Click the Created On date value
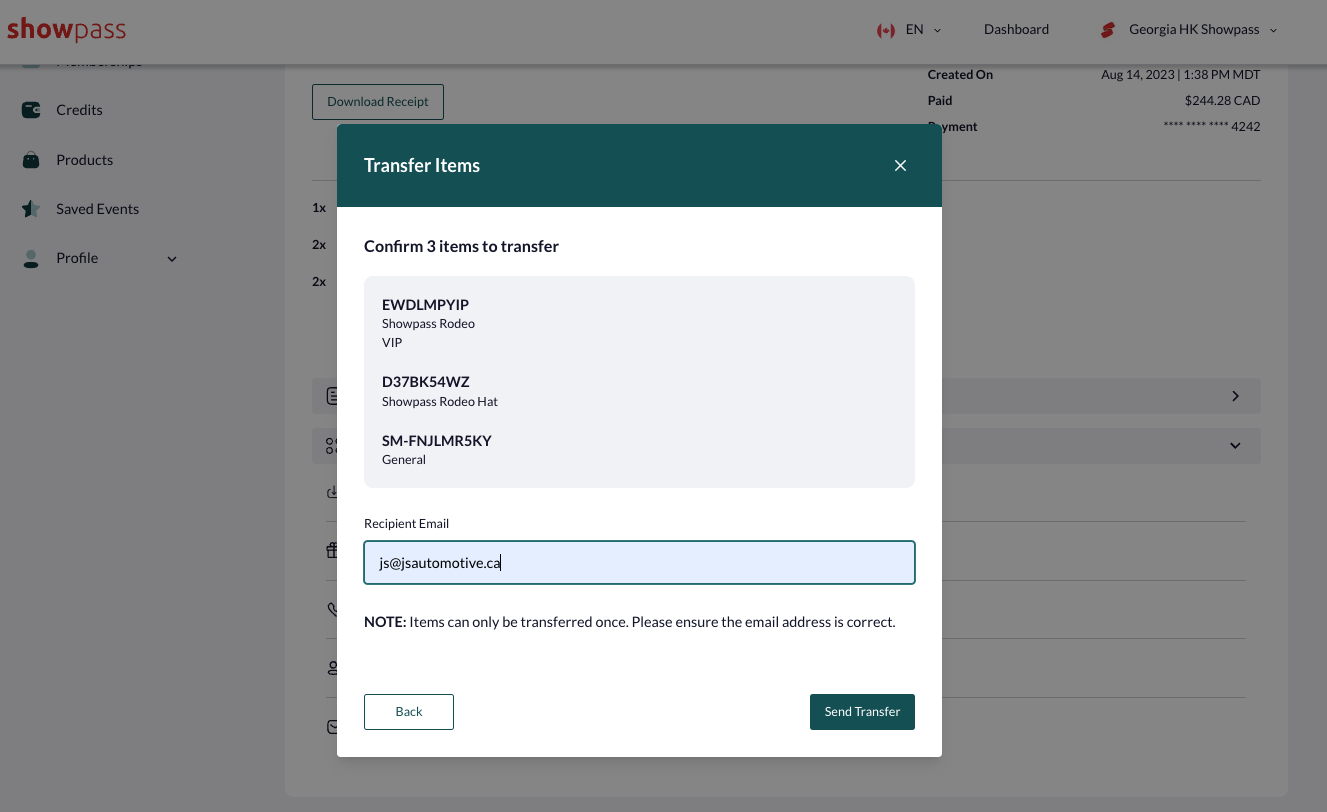This screenshot has width=1327, height=812. (x=1181, y=75)
